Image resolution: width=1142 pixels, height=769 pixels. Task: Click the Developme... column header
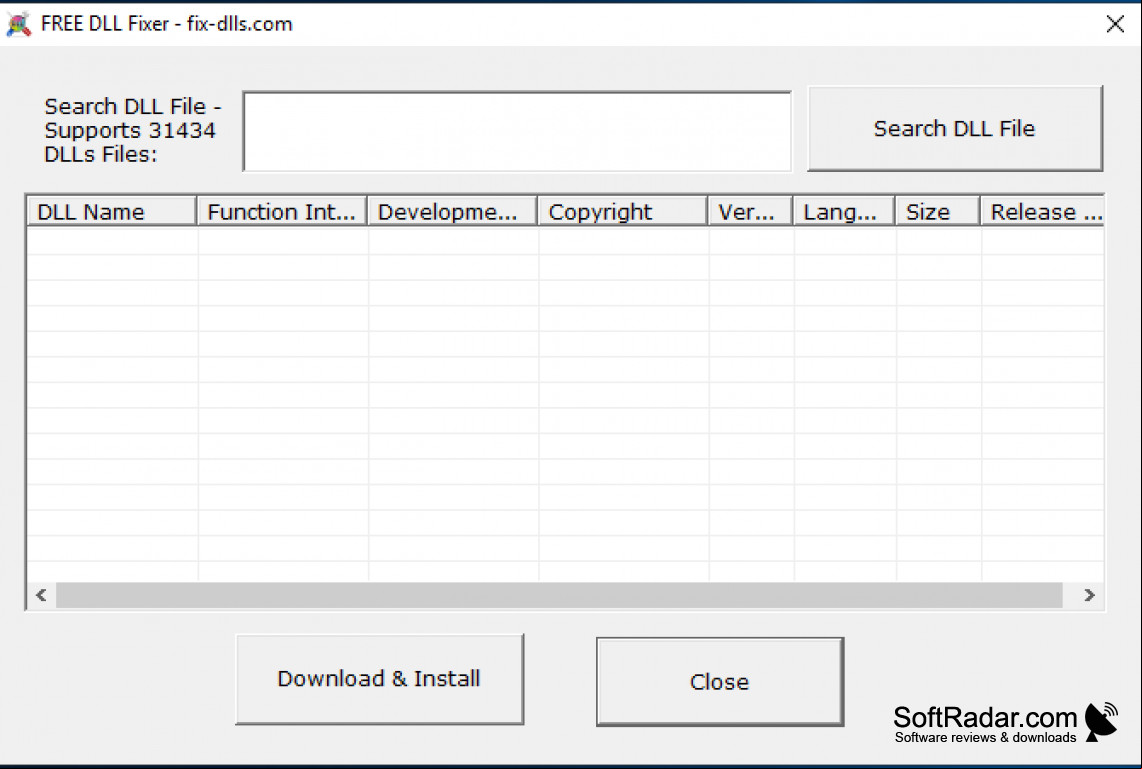(x=452, y=212)
